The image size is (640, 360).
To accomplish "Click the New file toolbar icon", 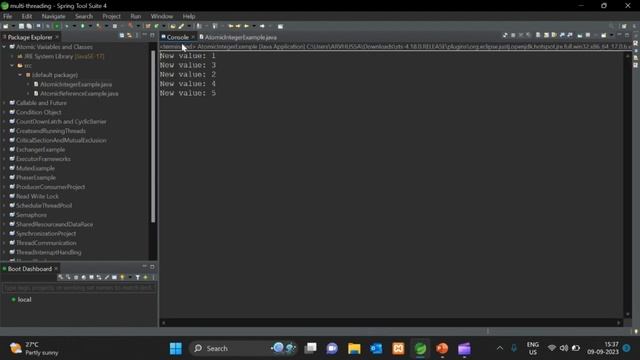I will pos(5,26).
